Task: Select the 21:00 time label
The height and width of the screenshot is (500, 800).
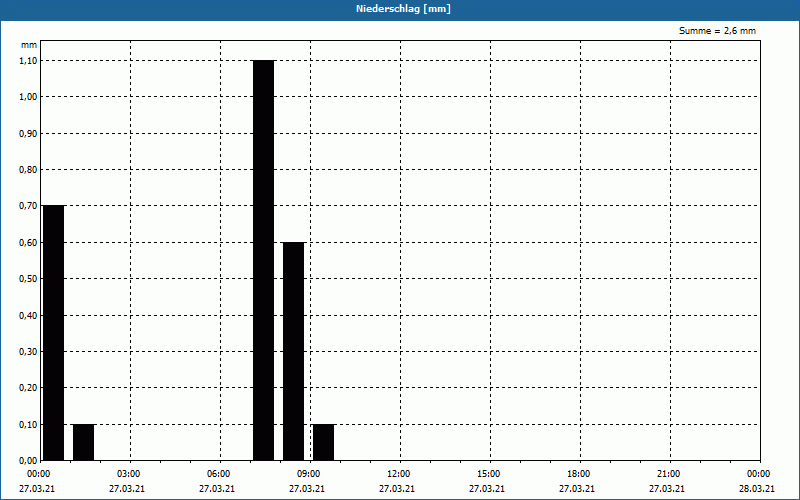Action: tap(668, 474)
